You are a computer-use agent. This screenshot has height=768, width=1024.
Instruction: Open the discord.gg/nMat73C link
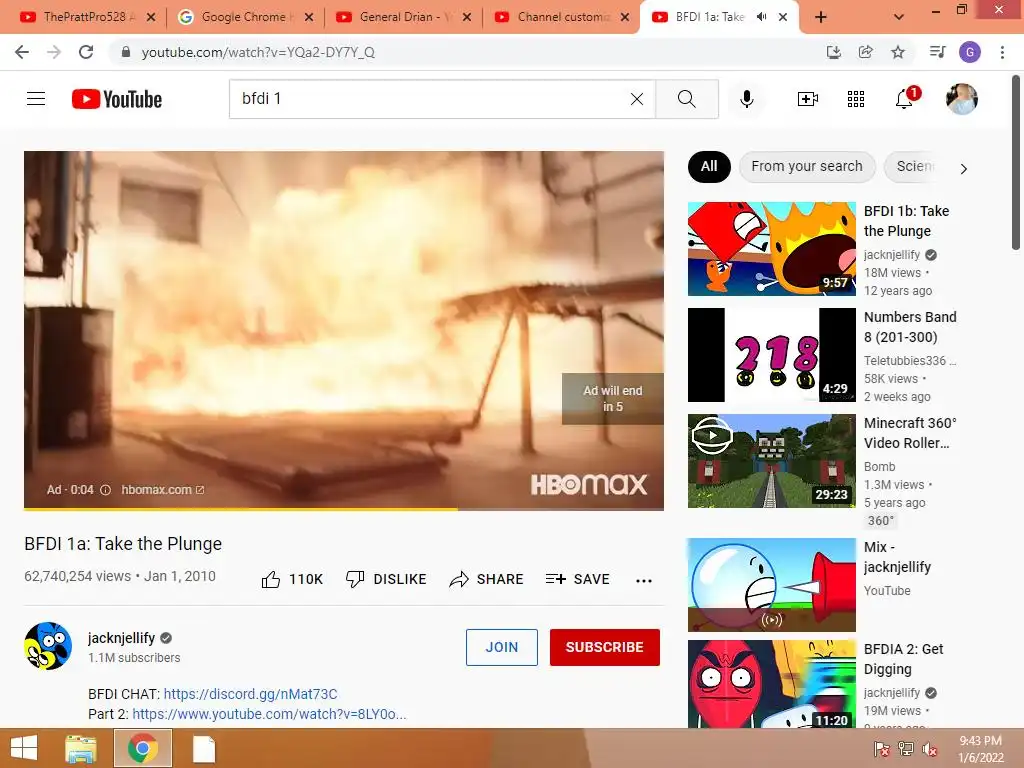pos(250,694)
